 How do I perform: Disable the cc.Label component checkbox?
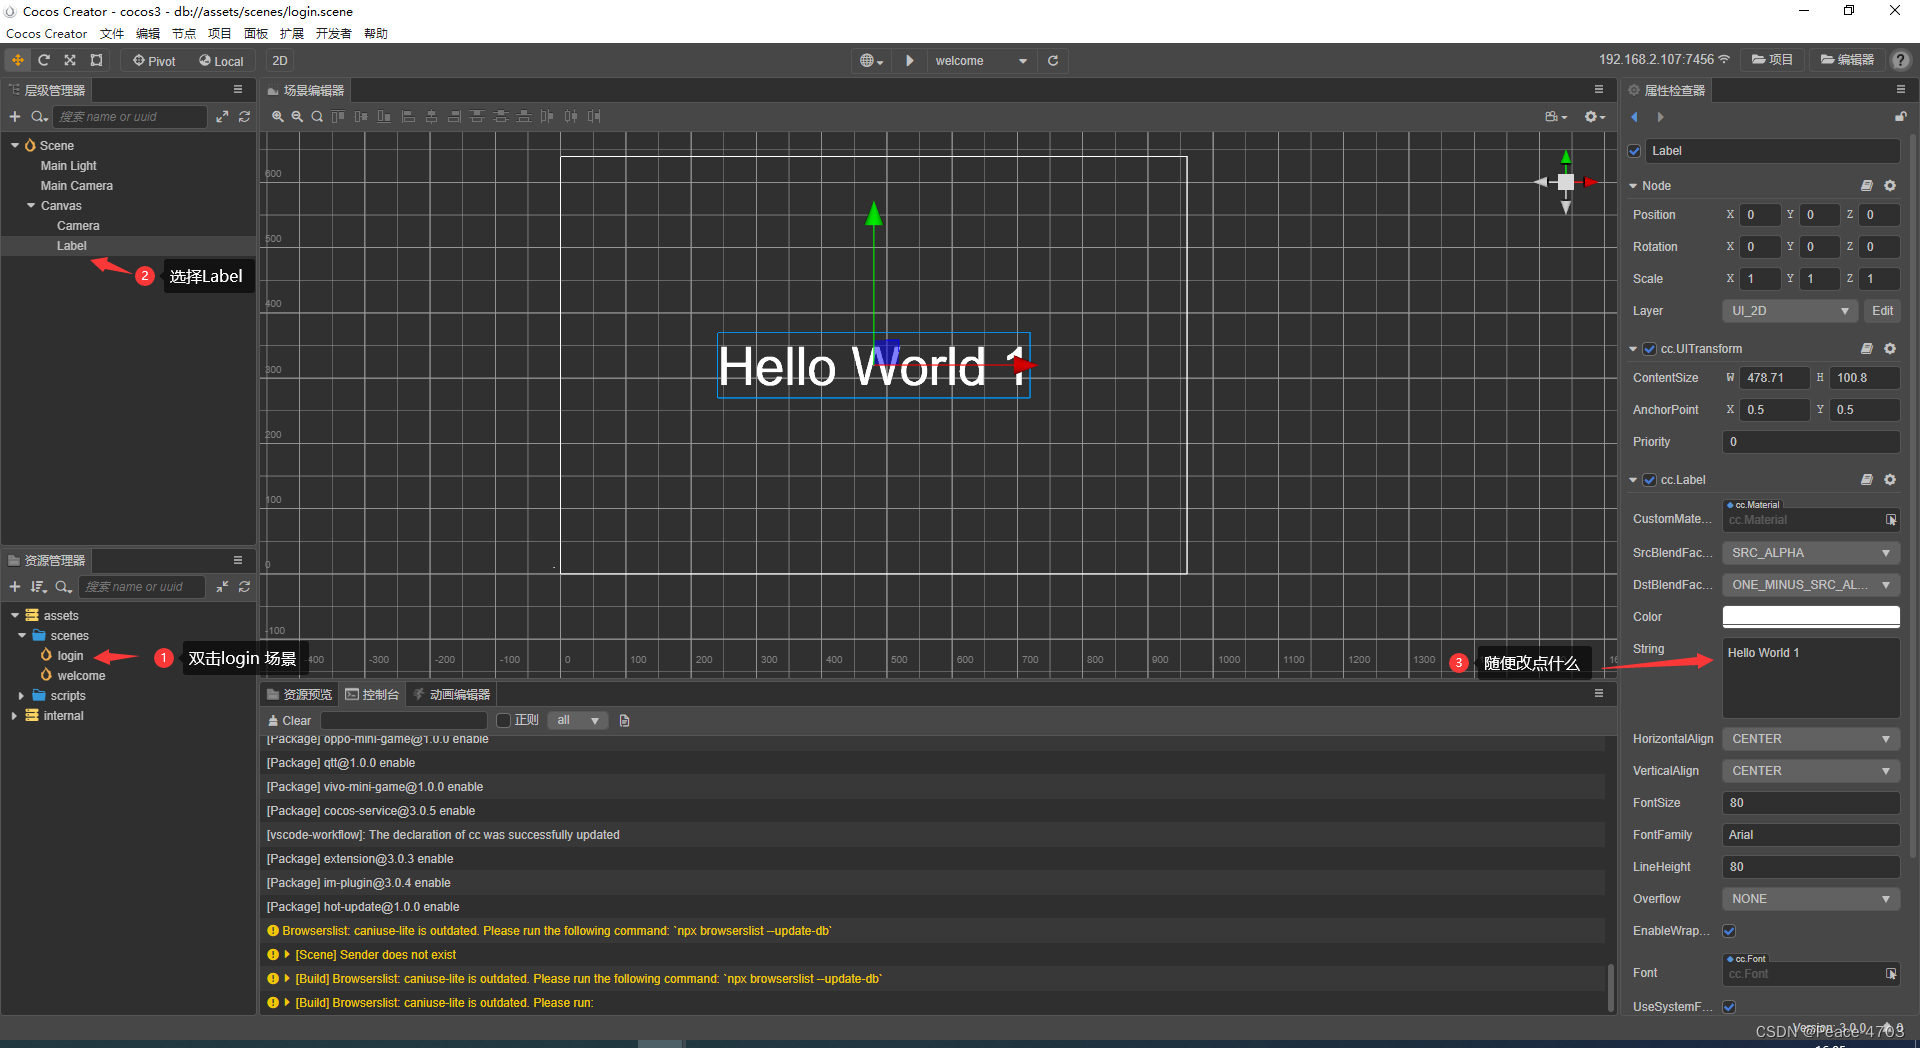[1649, 480]
